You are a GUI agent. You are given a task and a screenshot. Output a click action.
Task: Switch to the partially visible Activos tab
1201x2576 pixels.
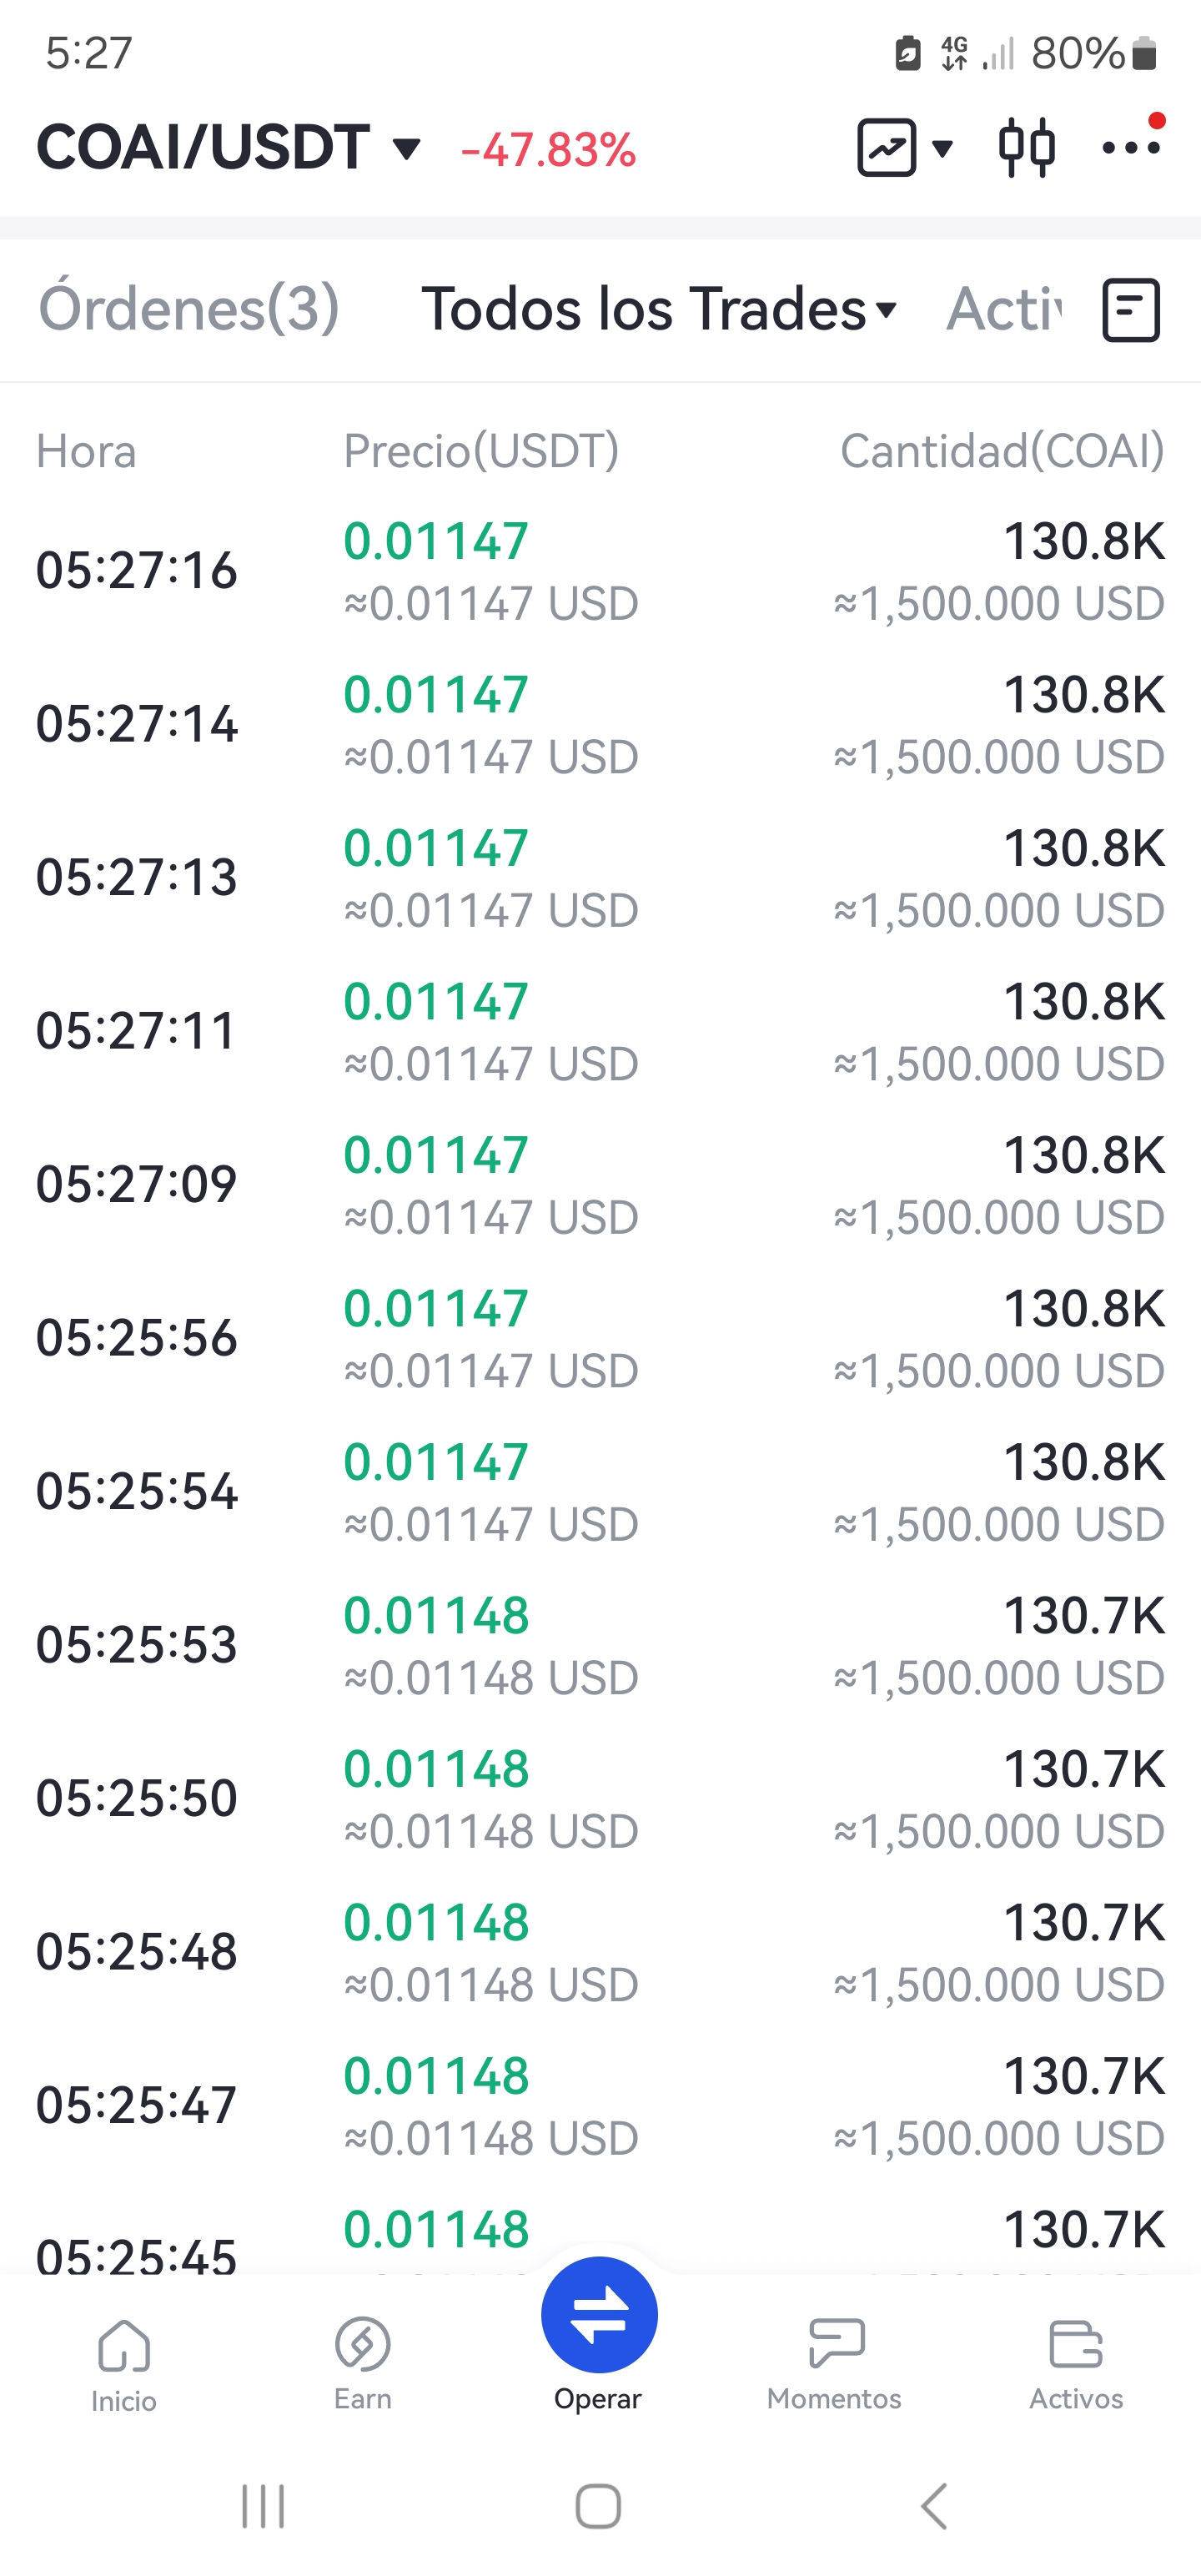coord(1004,308)
